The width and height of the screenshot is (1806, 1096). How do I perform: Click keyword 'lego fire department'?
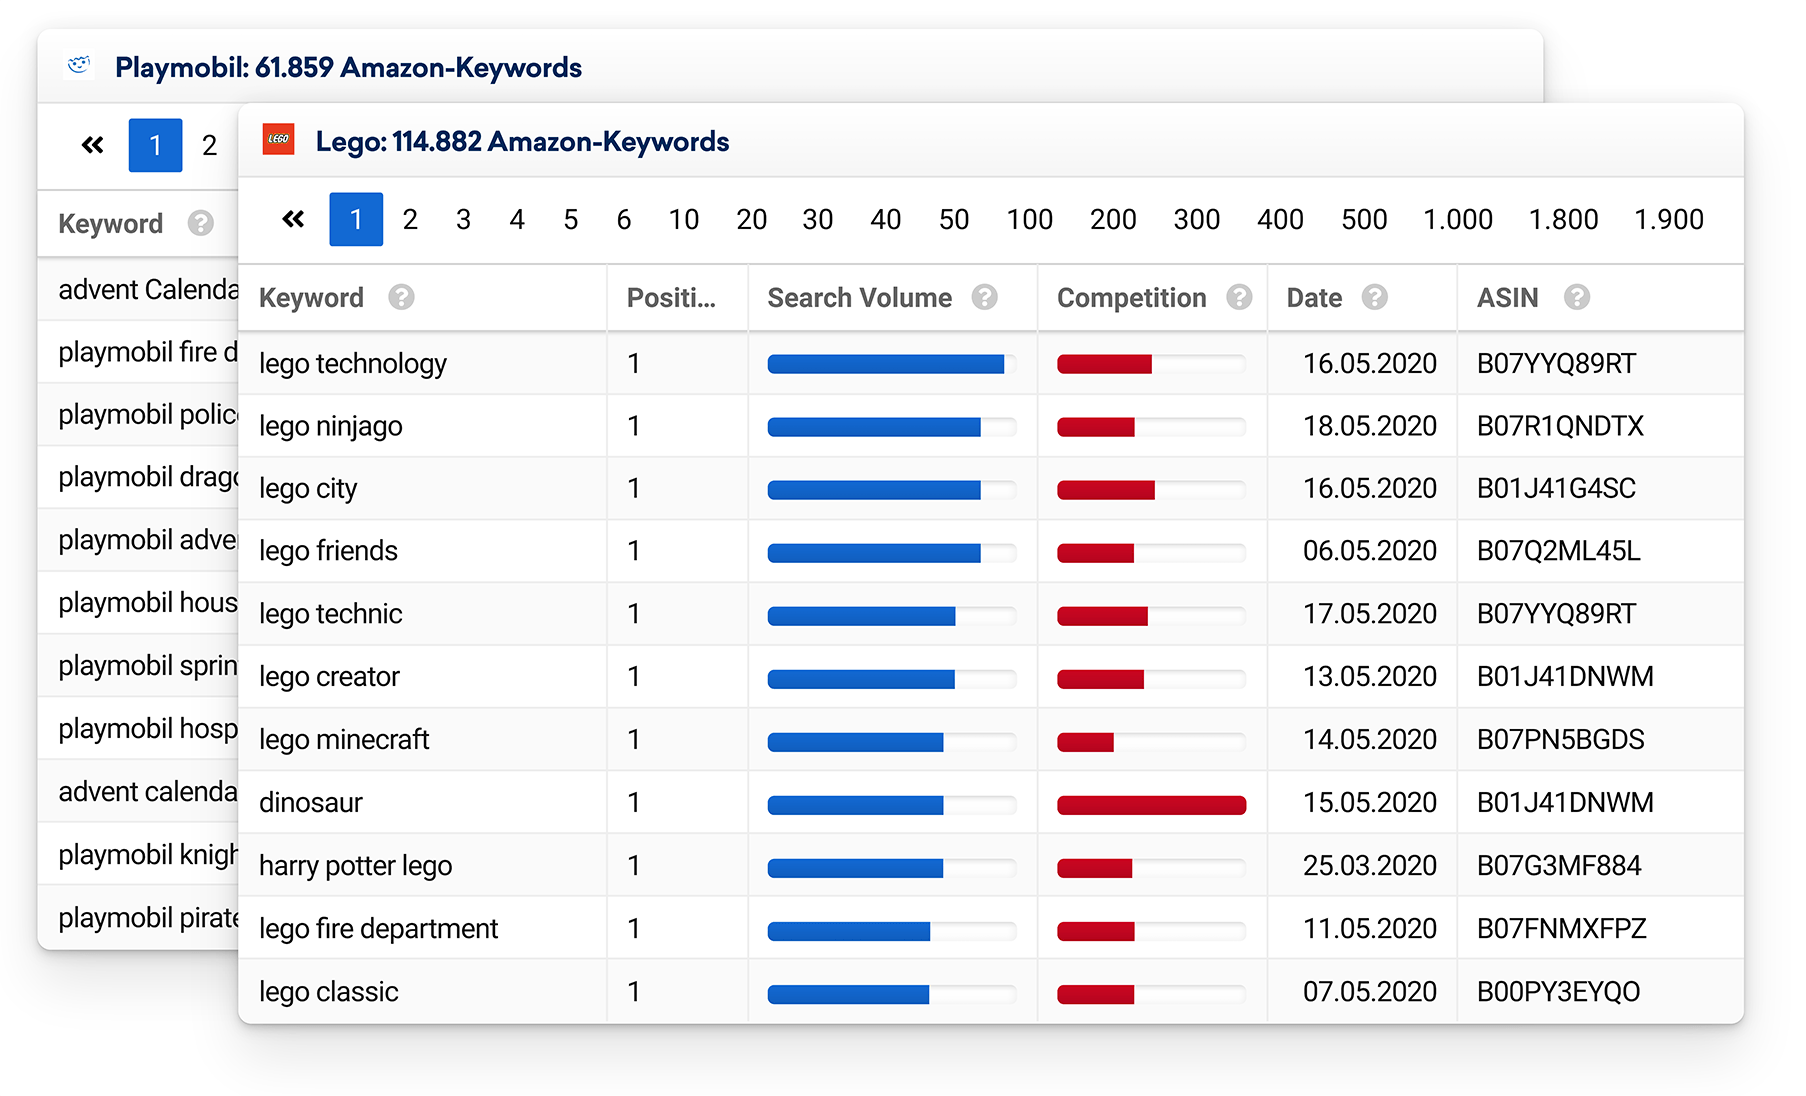point(378,929)
